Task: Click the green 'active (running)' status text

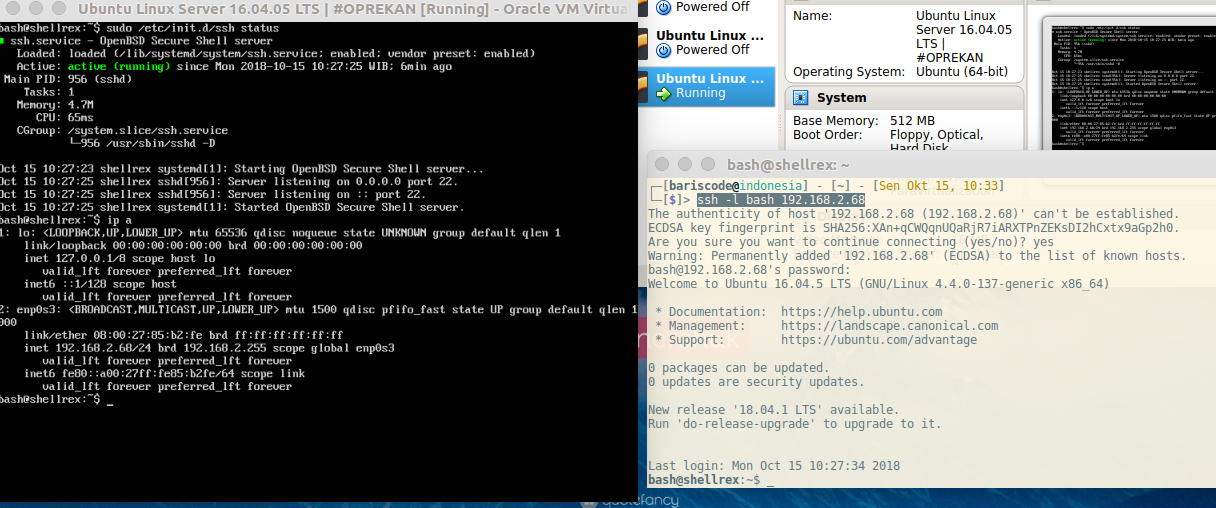Action: [118, 66]
